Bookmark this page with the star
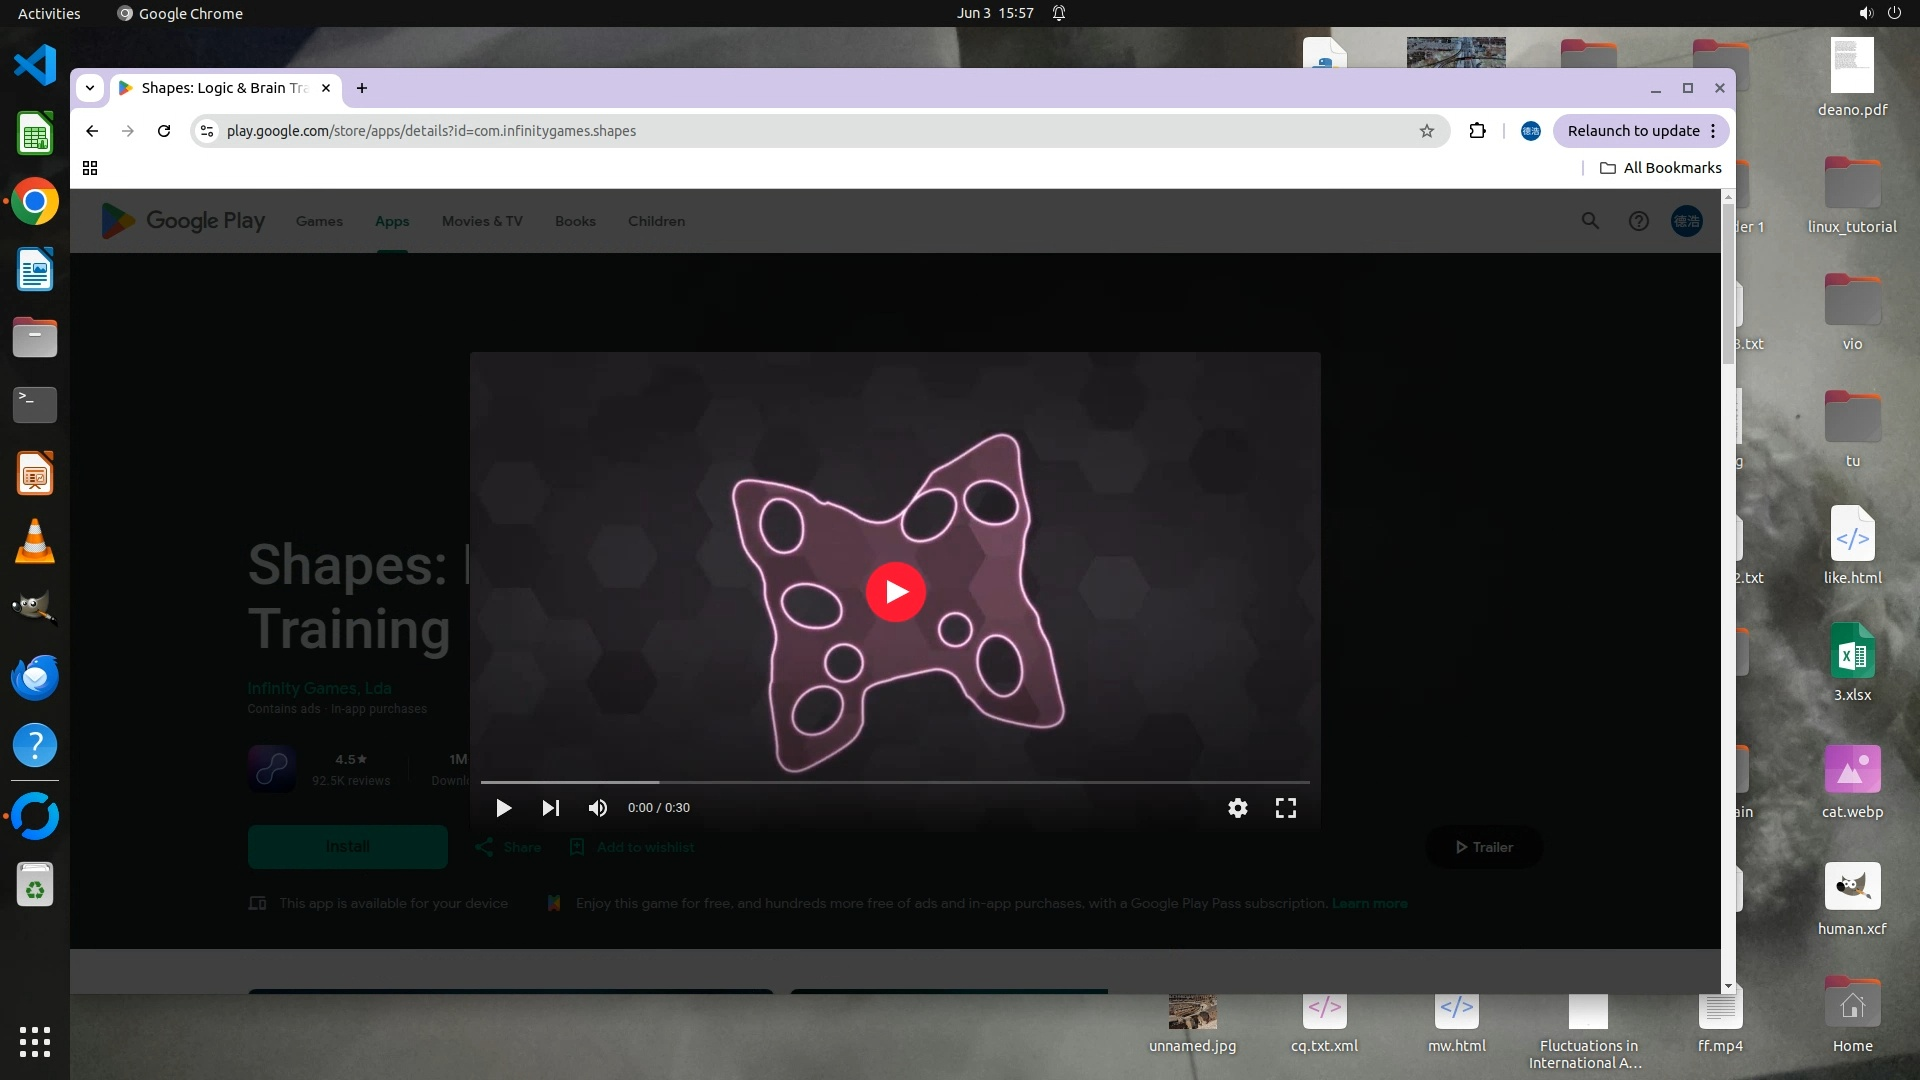This screenshot has height=1080, width=1920. pyautogui.click(x=1427, y=131)
